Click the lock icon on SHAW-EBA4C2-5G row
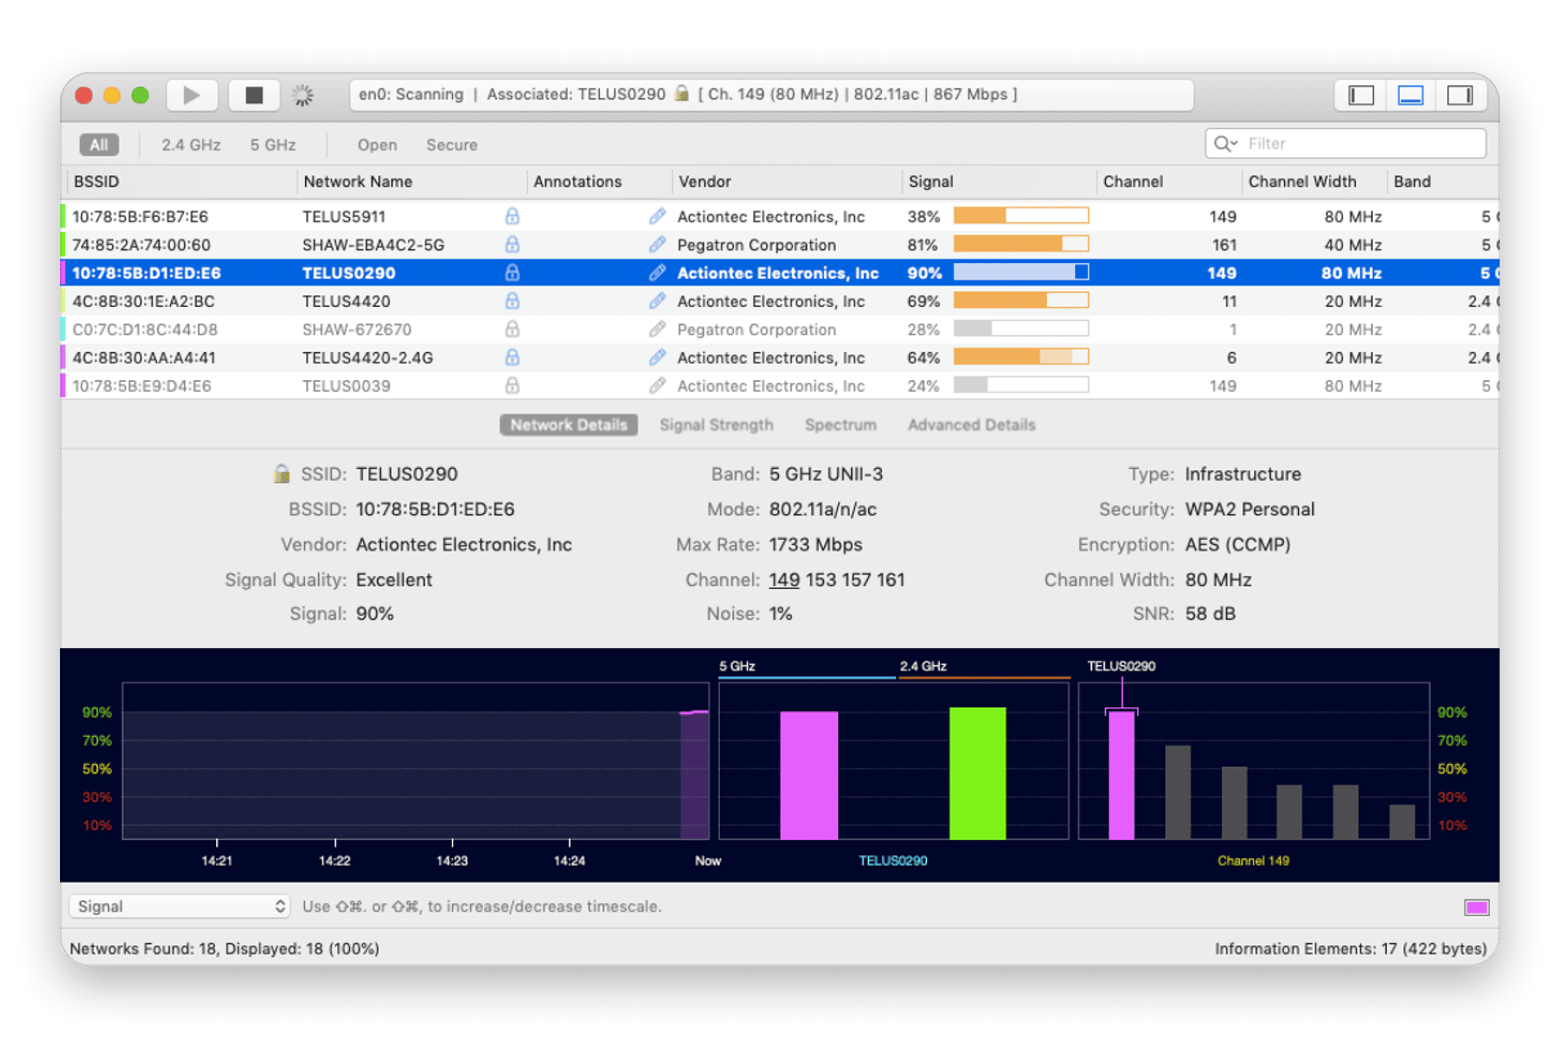The image size is (1560, 1046). point(512,245)
